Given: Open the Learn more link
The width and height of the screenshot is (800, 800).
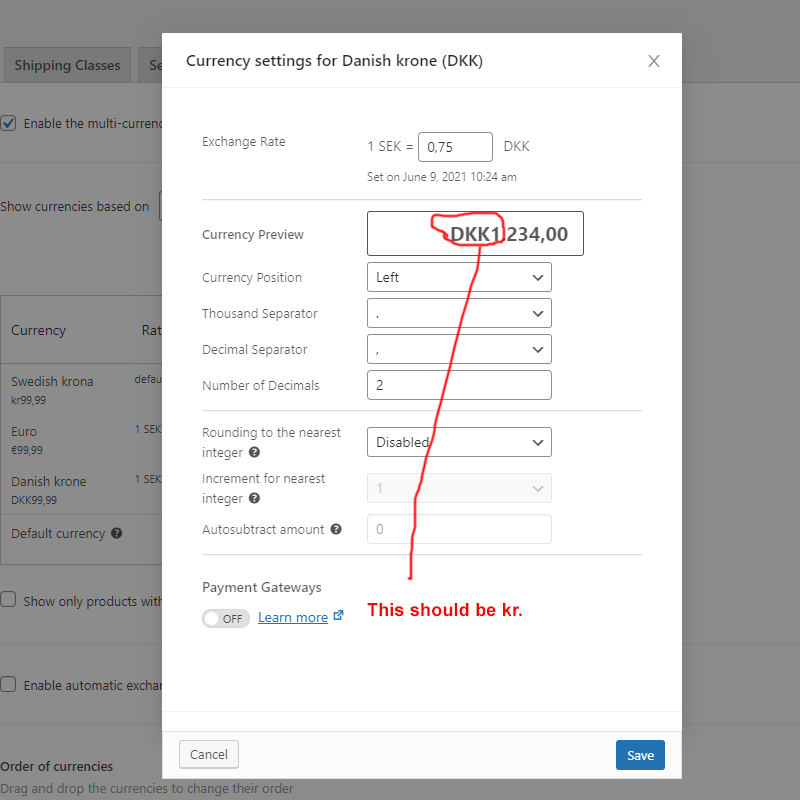Looking at the screenshot, I should click(292, 618).
